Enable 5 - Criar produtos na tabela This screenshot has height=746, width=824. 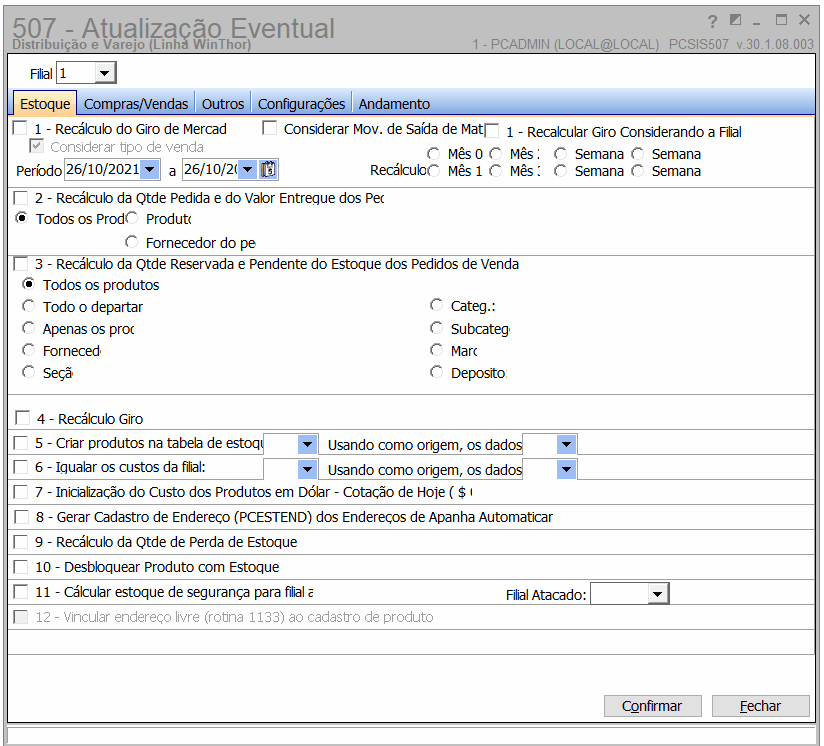(21, 443)
